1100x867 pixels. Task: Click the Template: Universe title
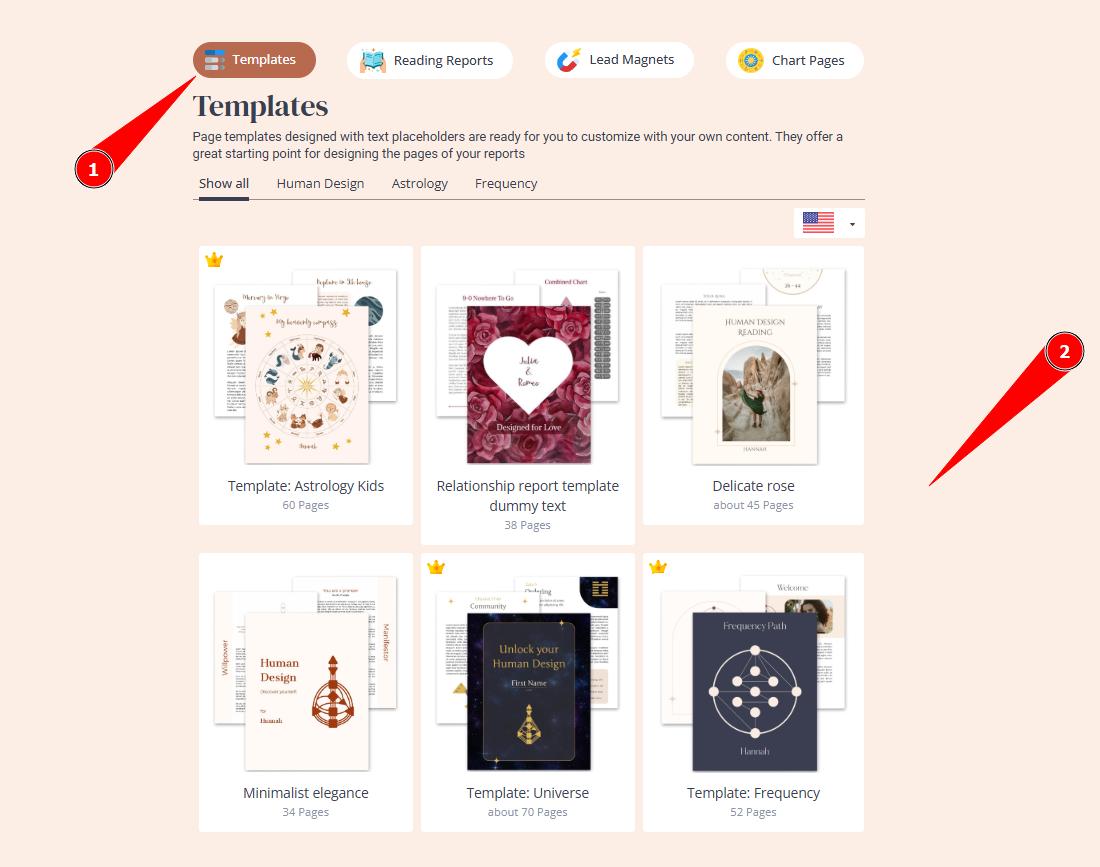pyautogui.click(x=528, y=793)
